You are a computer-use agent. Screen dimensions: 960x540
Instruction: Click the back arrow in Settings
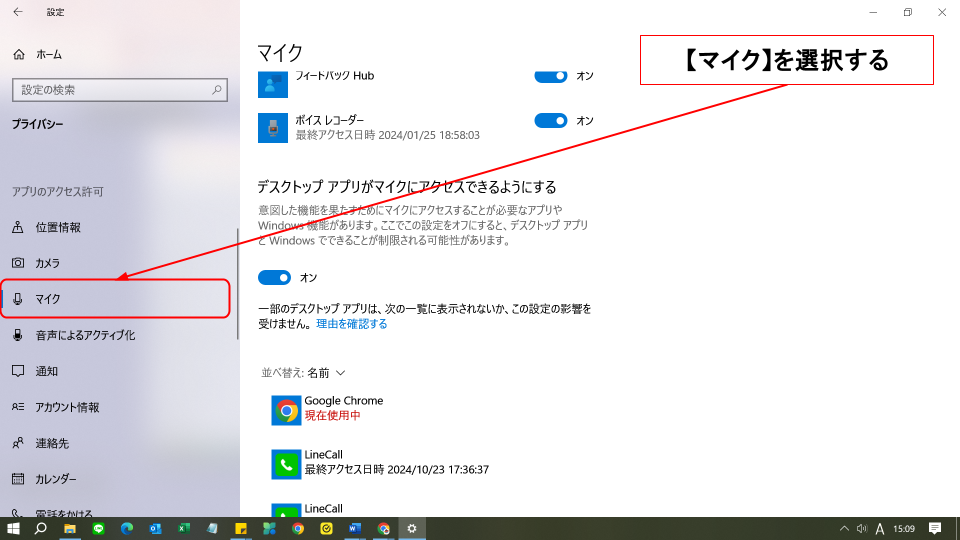click(x=17, y=12)
